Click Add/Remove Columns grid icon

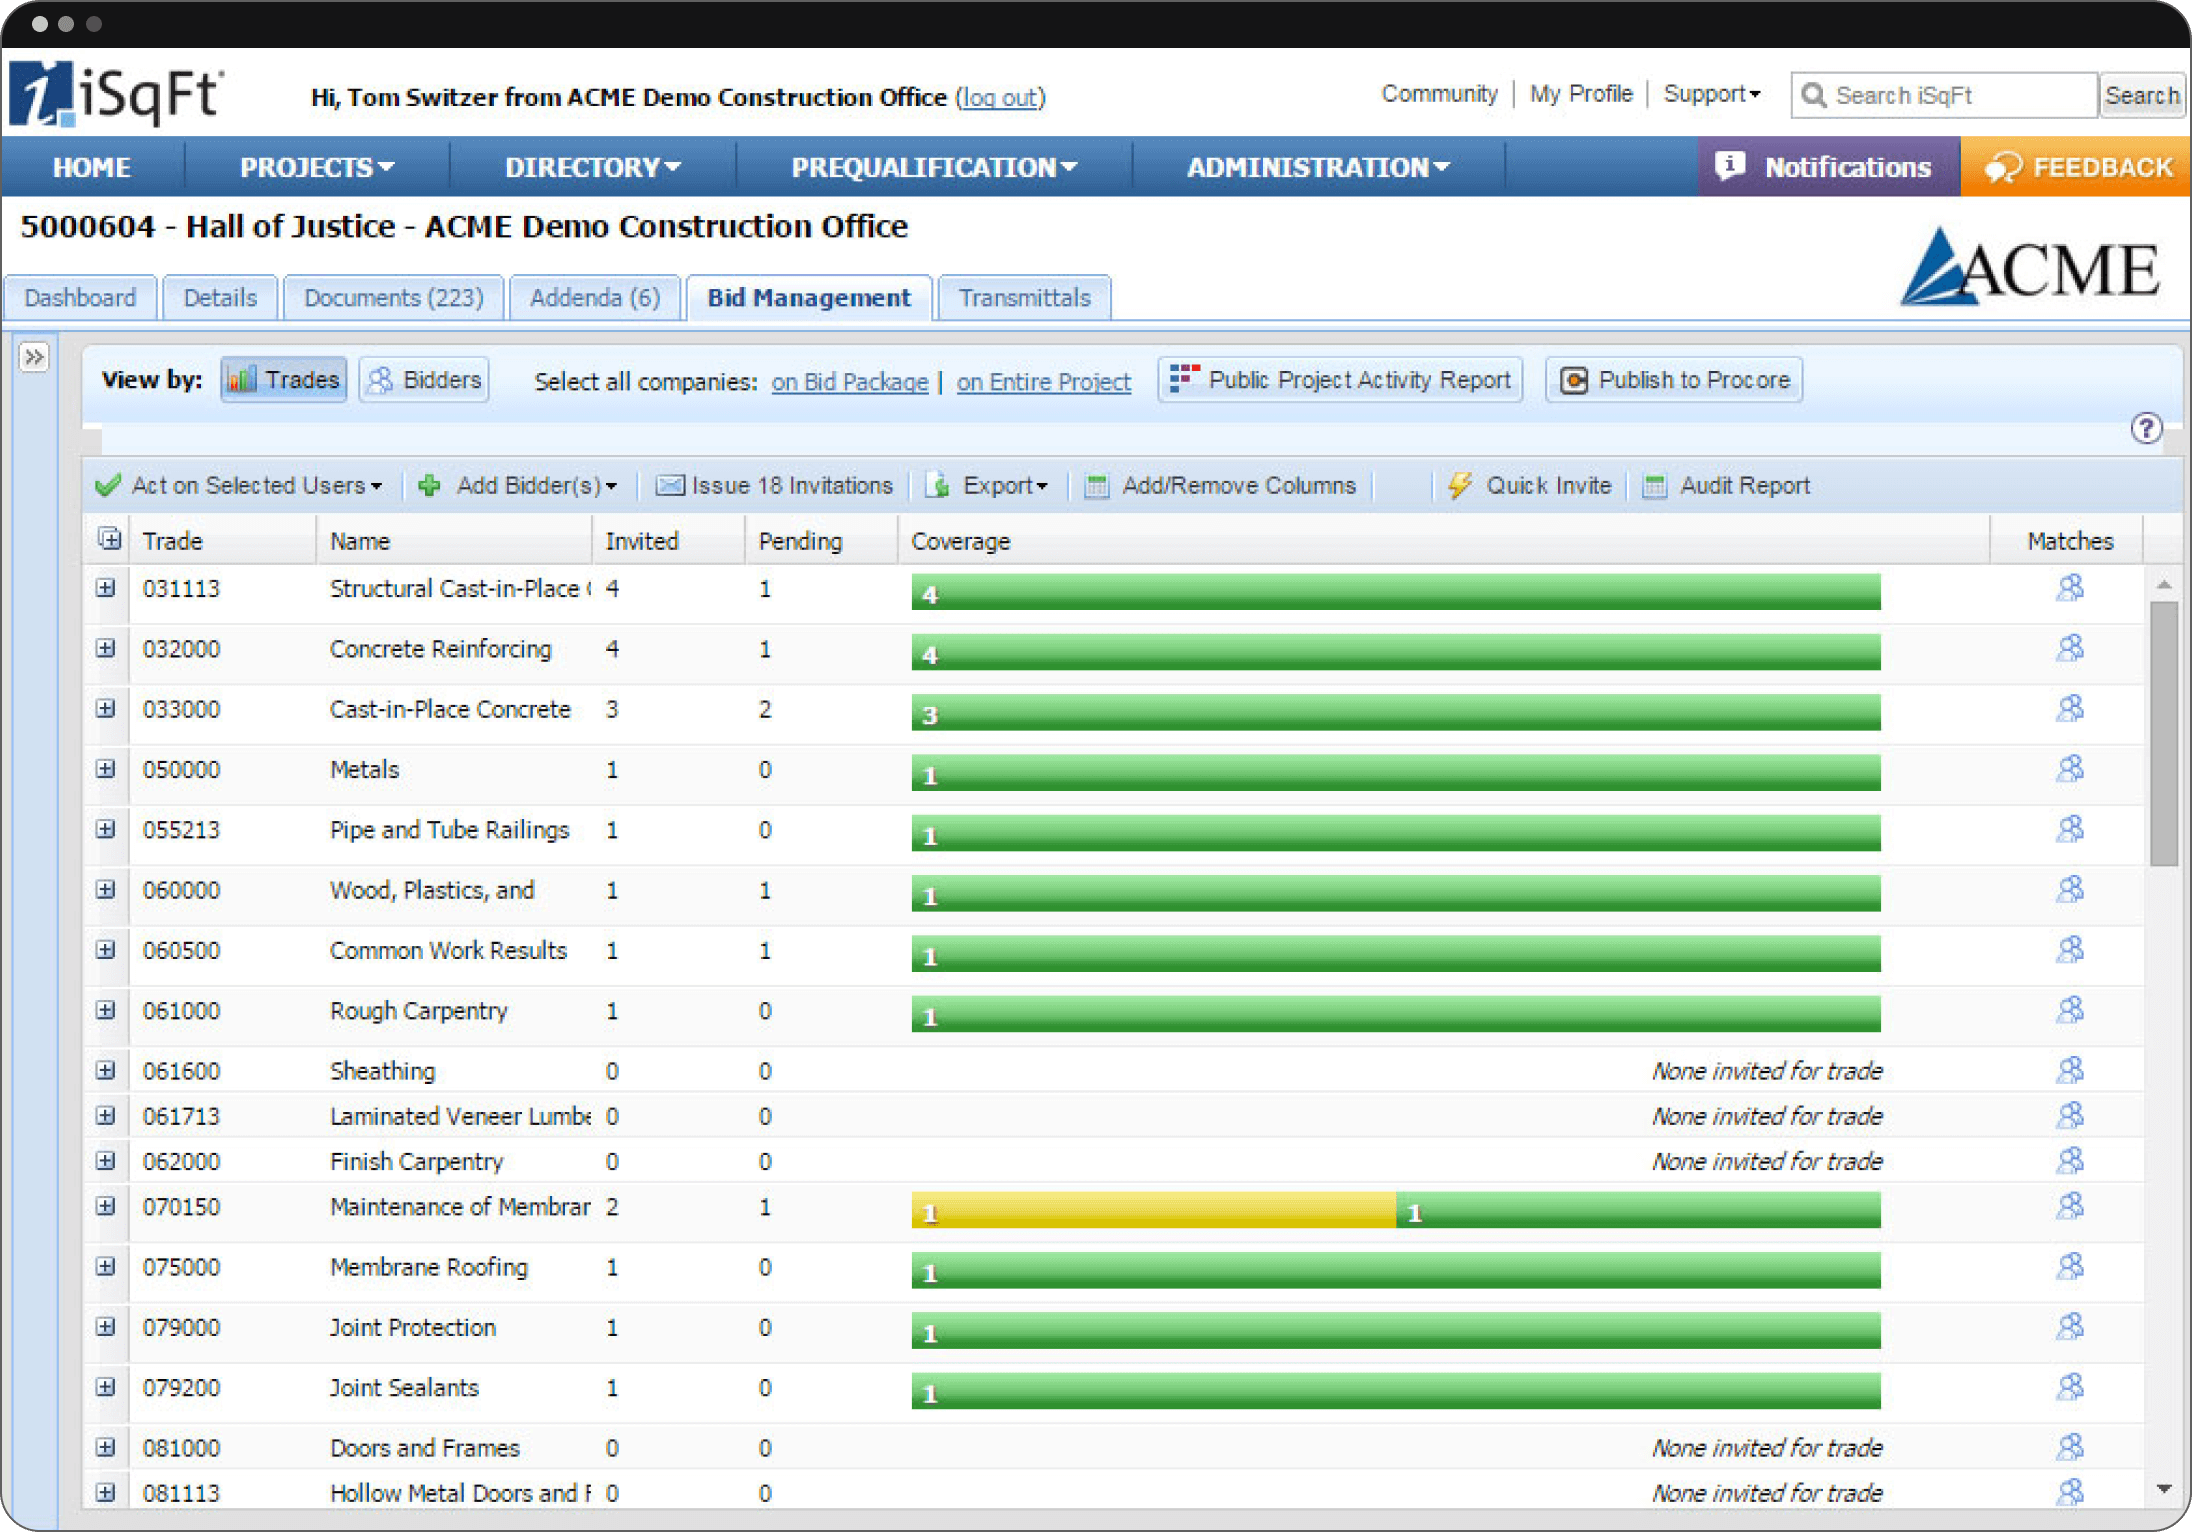[x=1097, y=486]
